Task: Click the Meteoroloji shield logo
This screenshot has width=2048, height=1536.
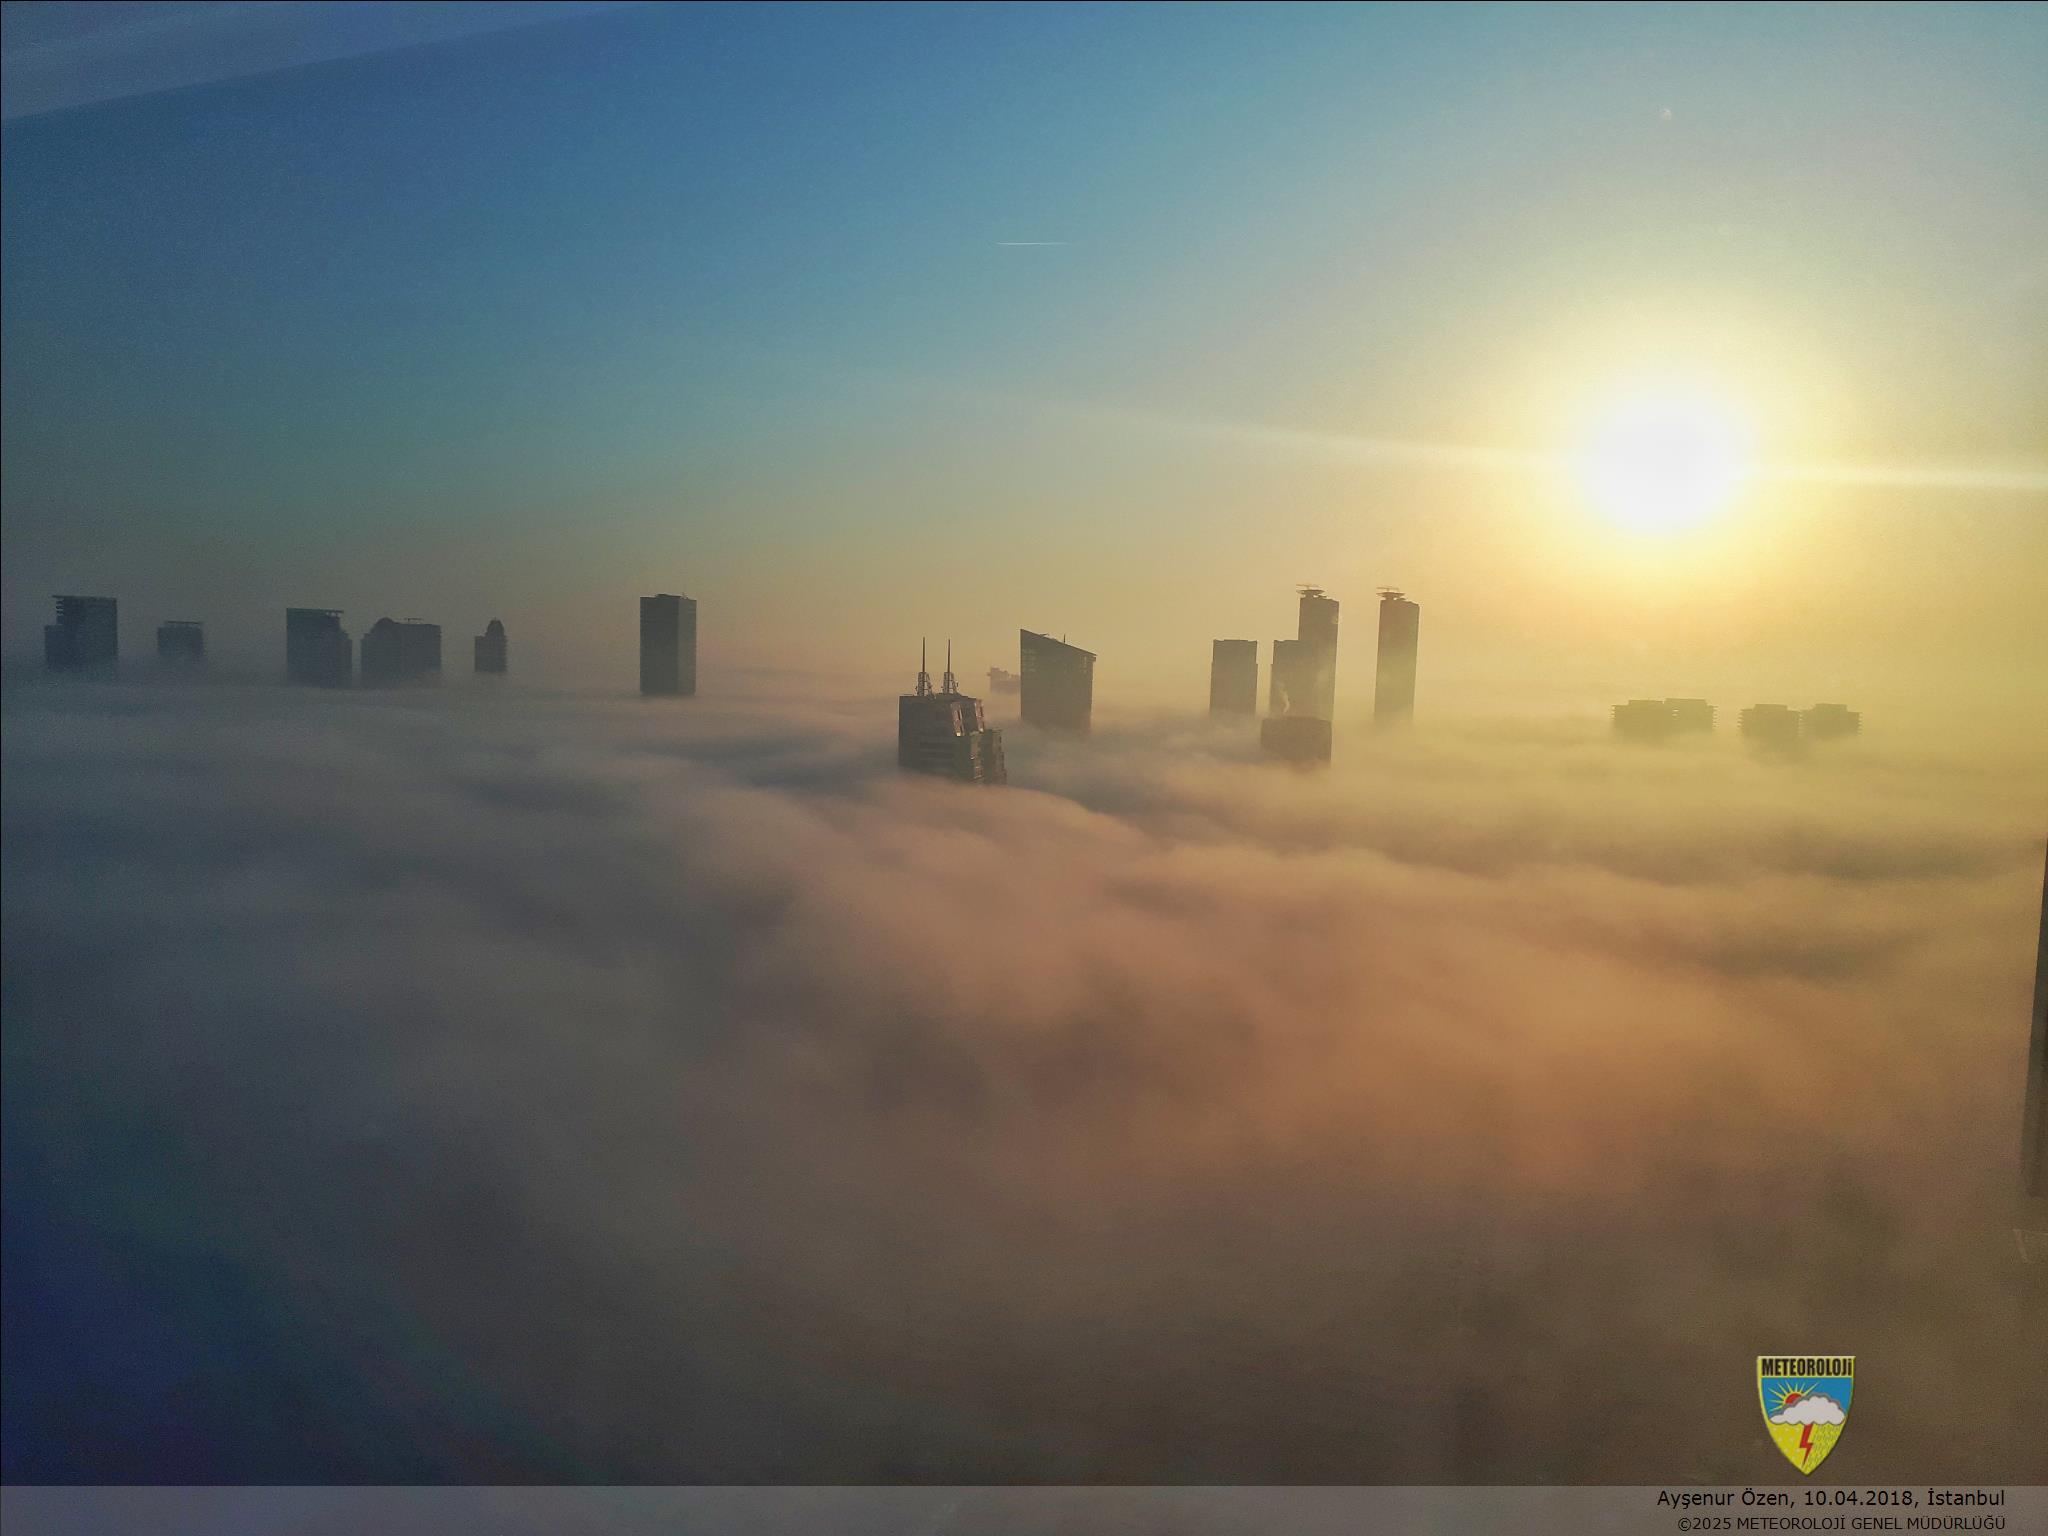Action: click(1806, 1414)
